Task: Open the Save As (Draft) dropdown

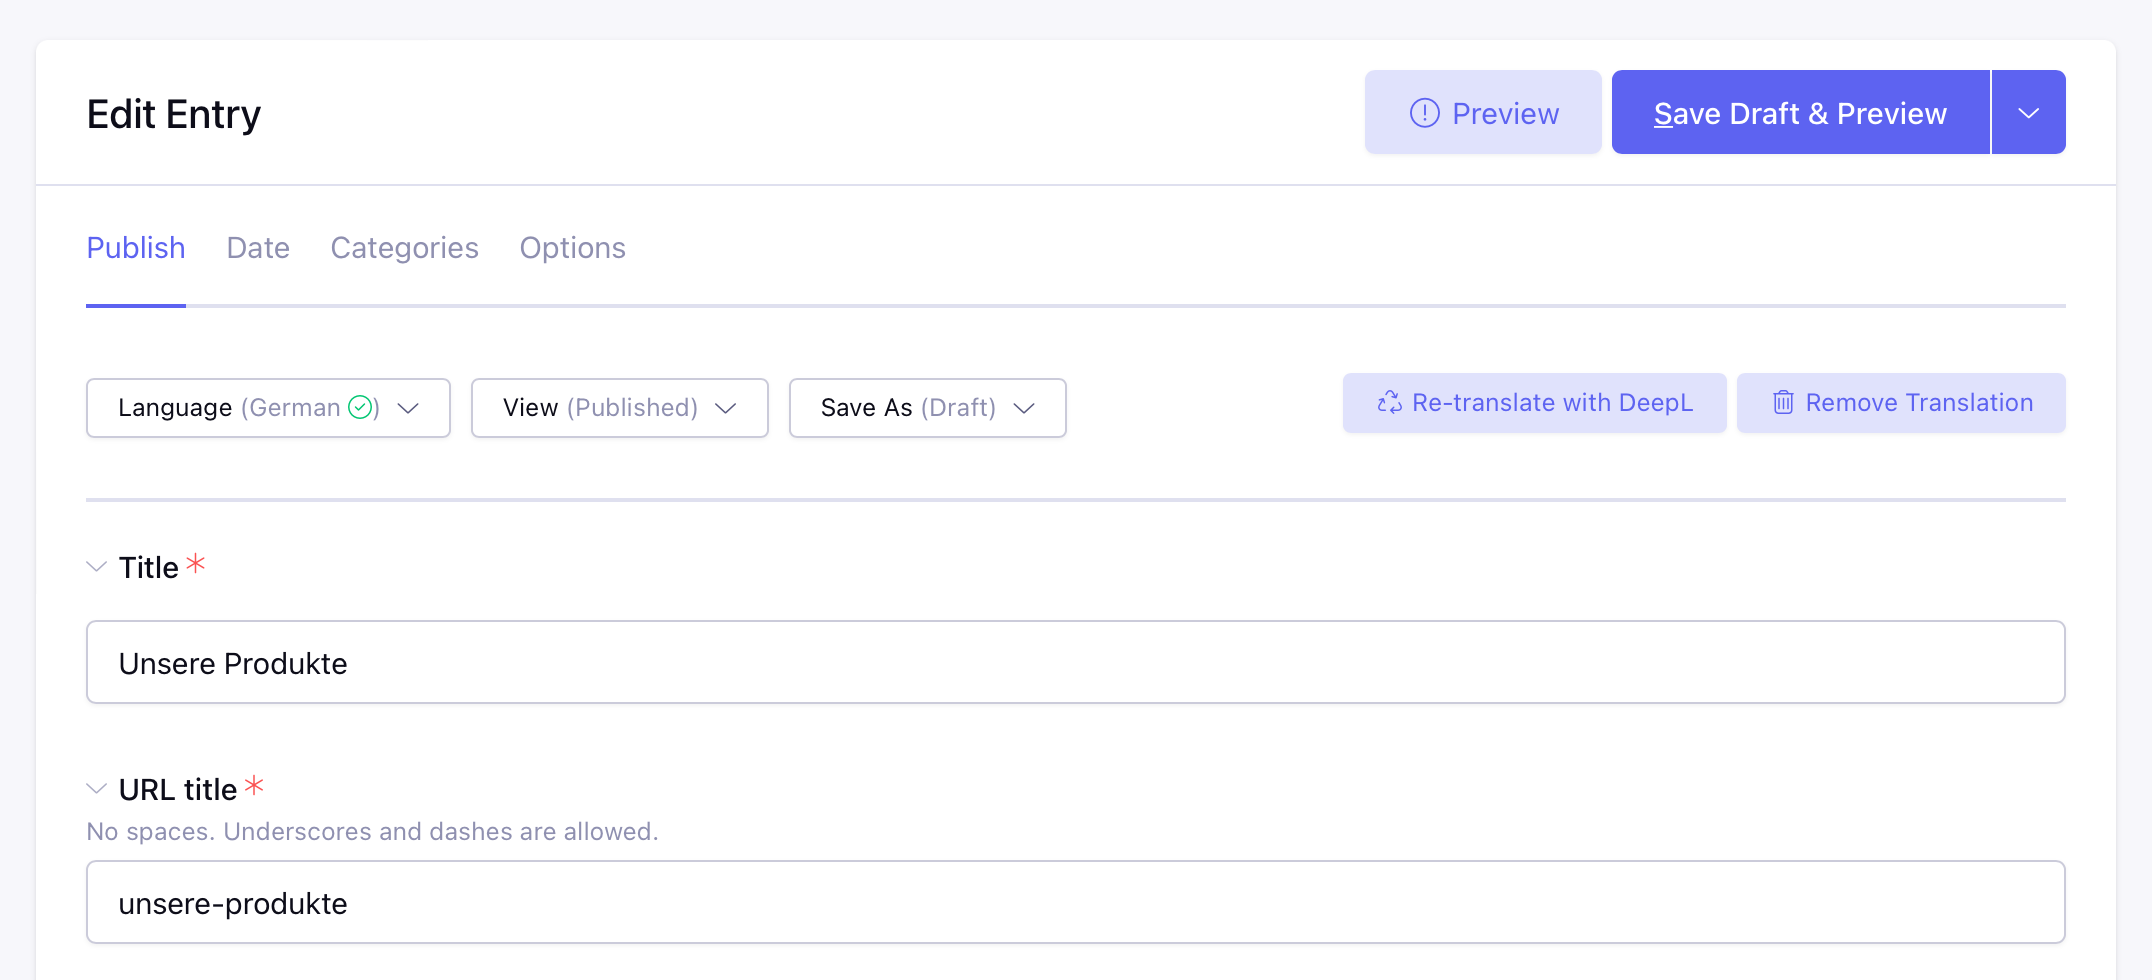Action: [x=928, y=408]
